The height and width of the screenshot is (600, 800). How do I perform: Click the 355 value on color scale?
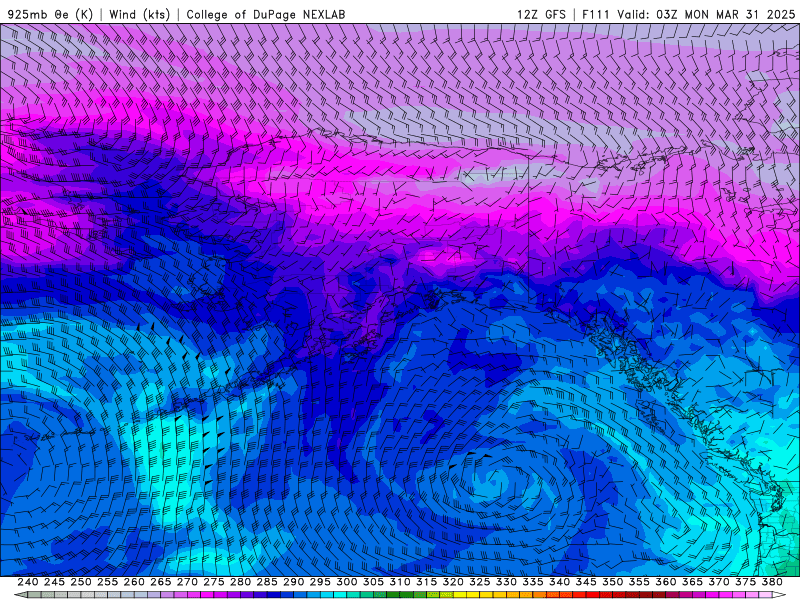[x=639, y=582]
